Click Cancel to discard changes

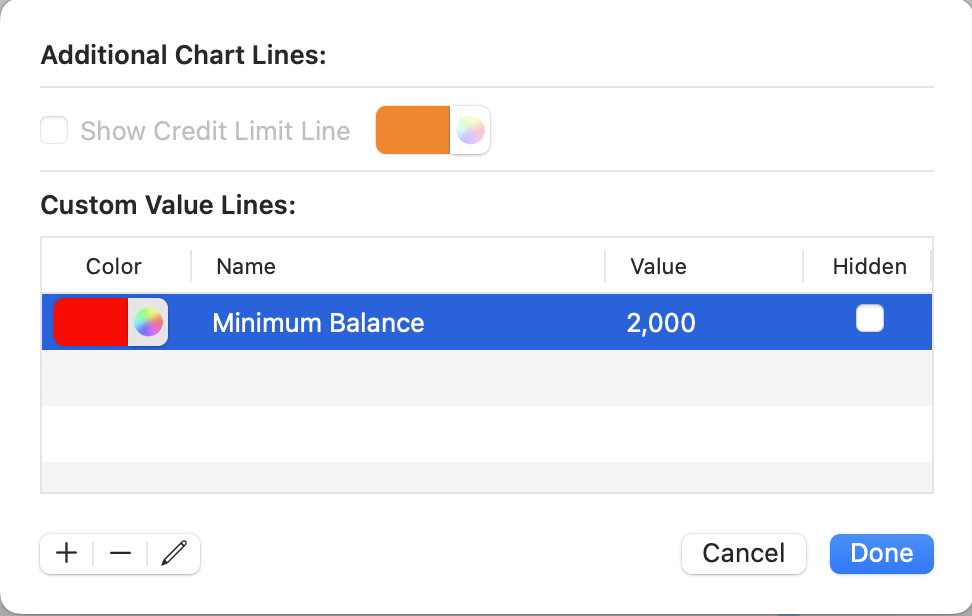pos(743,553)
